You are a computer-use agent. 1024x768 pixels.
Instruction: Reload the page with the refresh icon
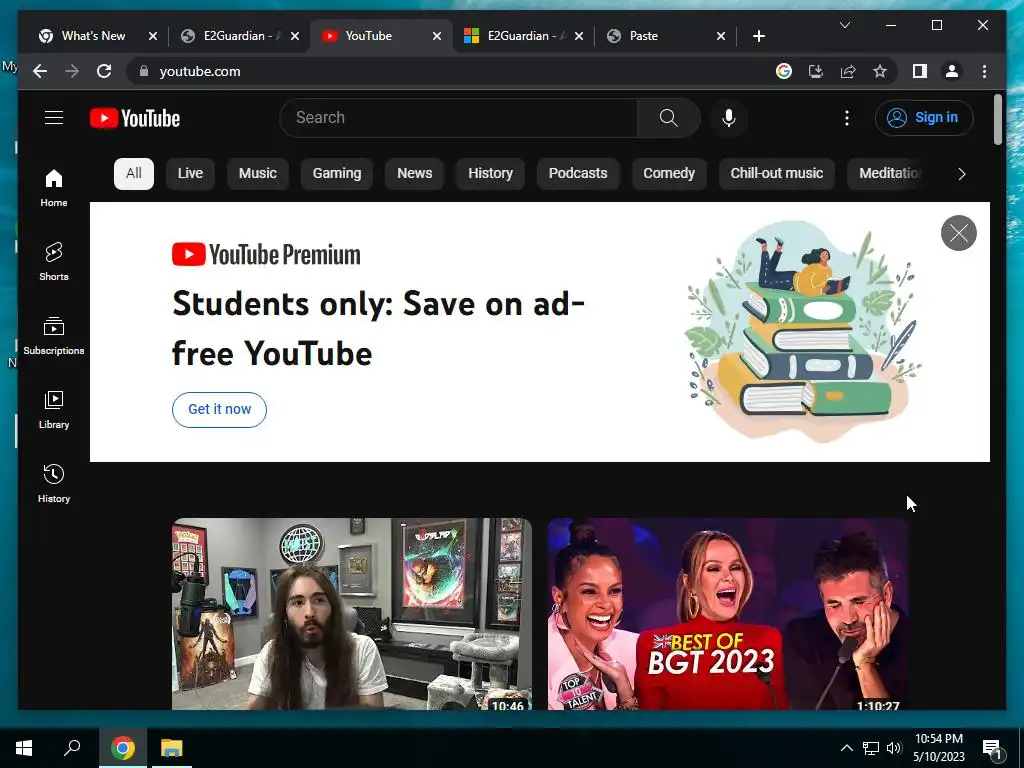(x=104, y=71)
